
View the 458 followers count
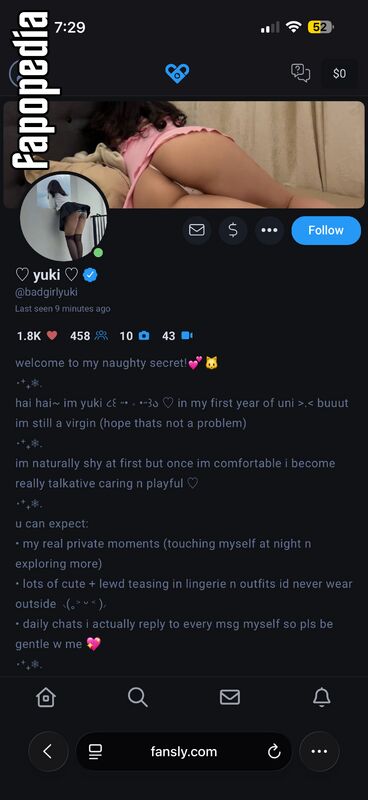[x=89, y=336]
